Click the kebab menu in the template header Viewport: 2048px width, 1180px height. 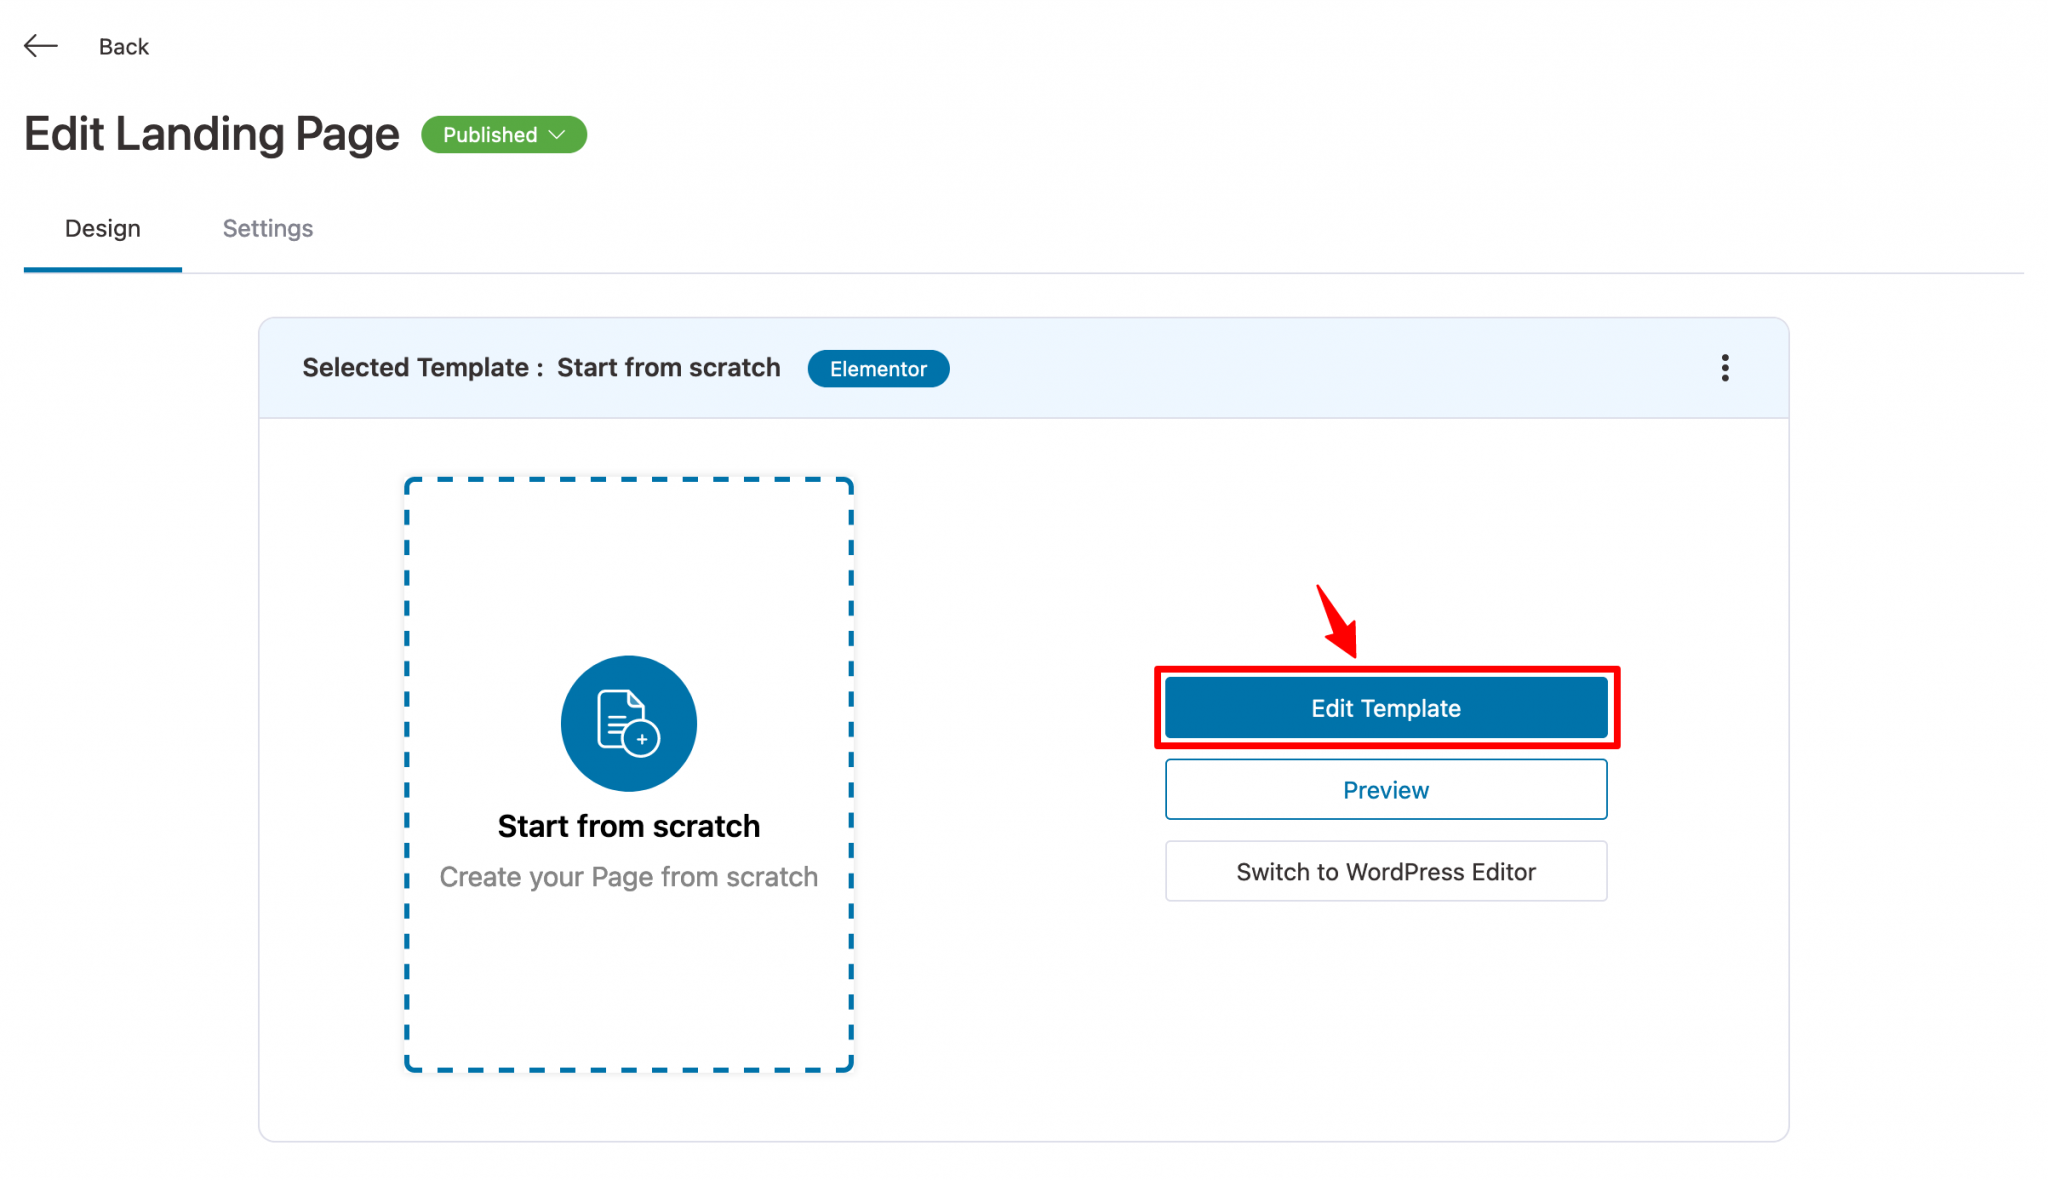click(x=1725, y=368)
